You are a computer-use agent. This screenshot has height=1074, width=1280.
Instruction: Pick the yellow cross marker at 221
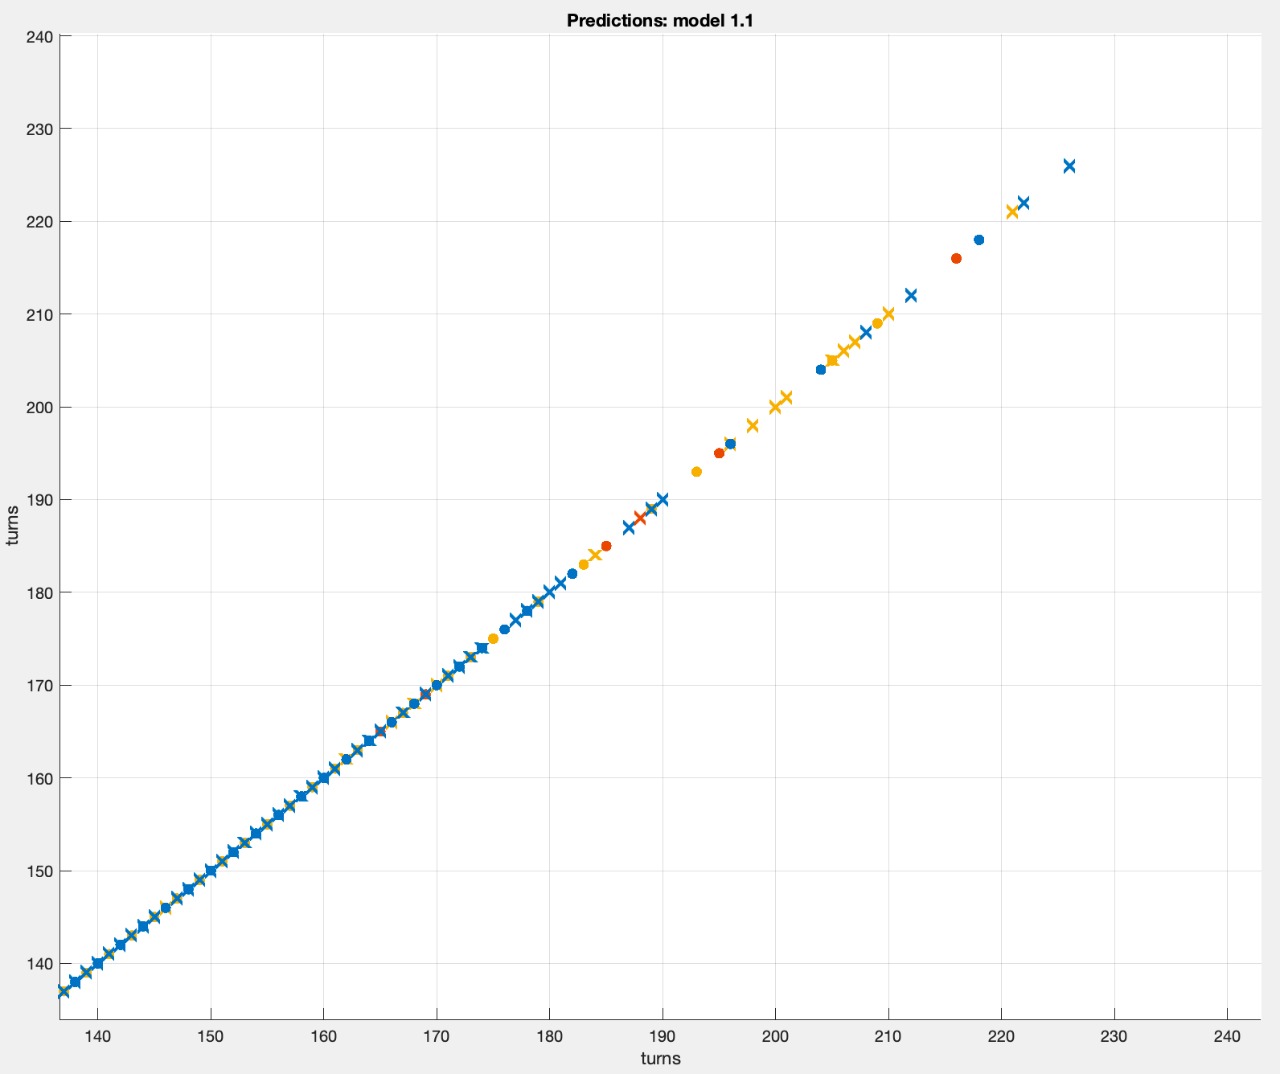click(1012, 211)
